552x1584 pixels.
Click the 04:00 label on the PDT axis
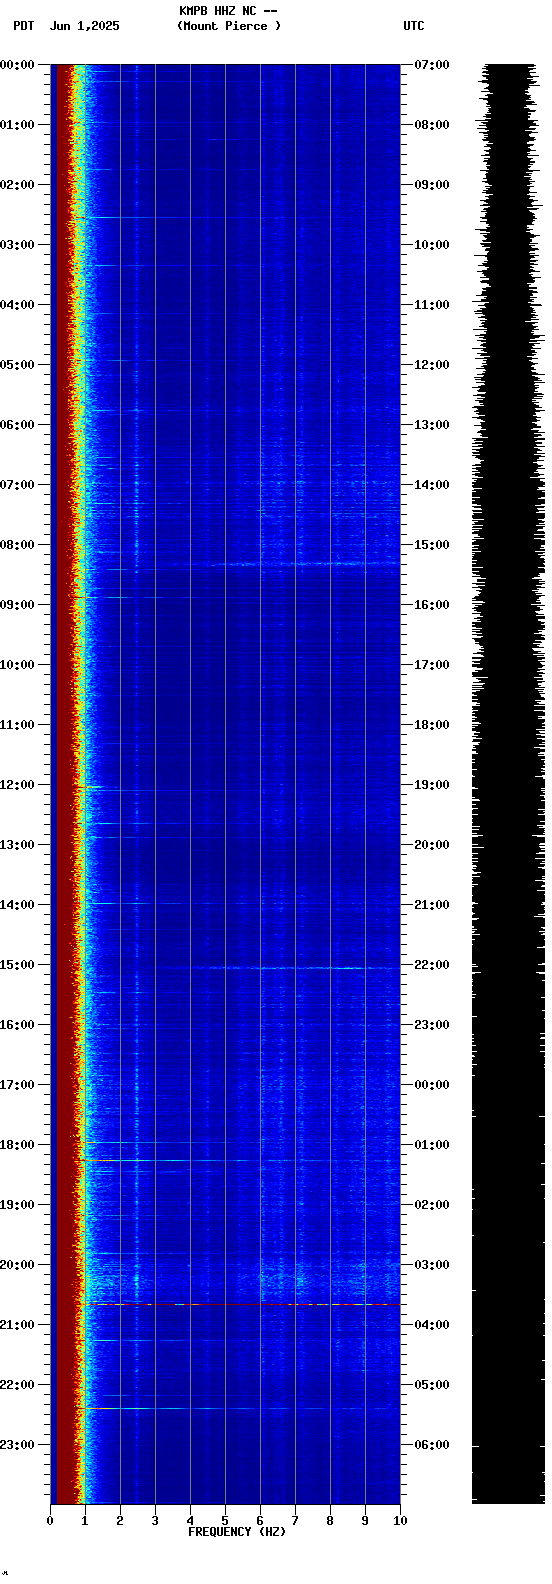pos(17,305)
